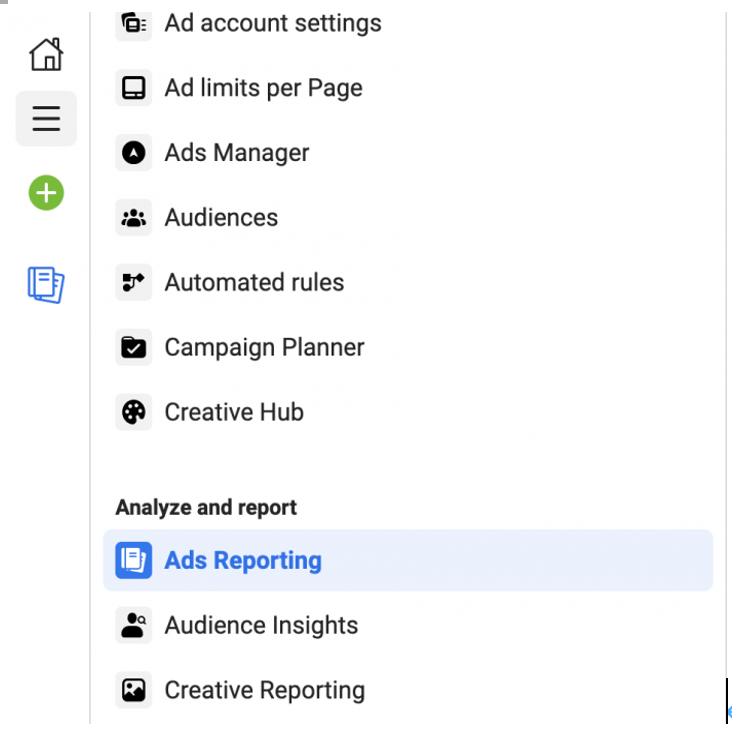Select Ad limits per Page
This screenshot has height=734, width=732.
263,88
